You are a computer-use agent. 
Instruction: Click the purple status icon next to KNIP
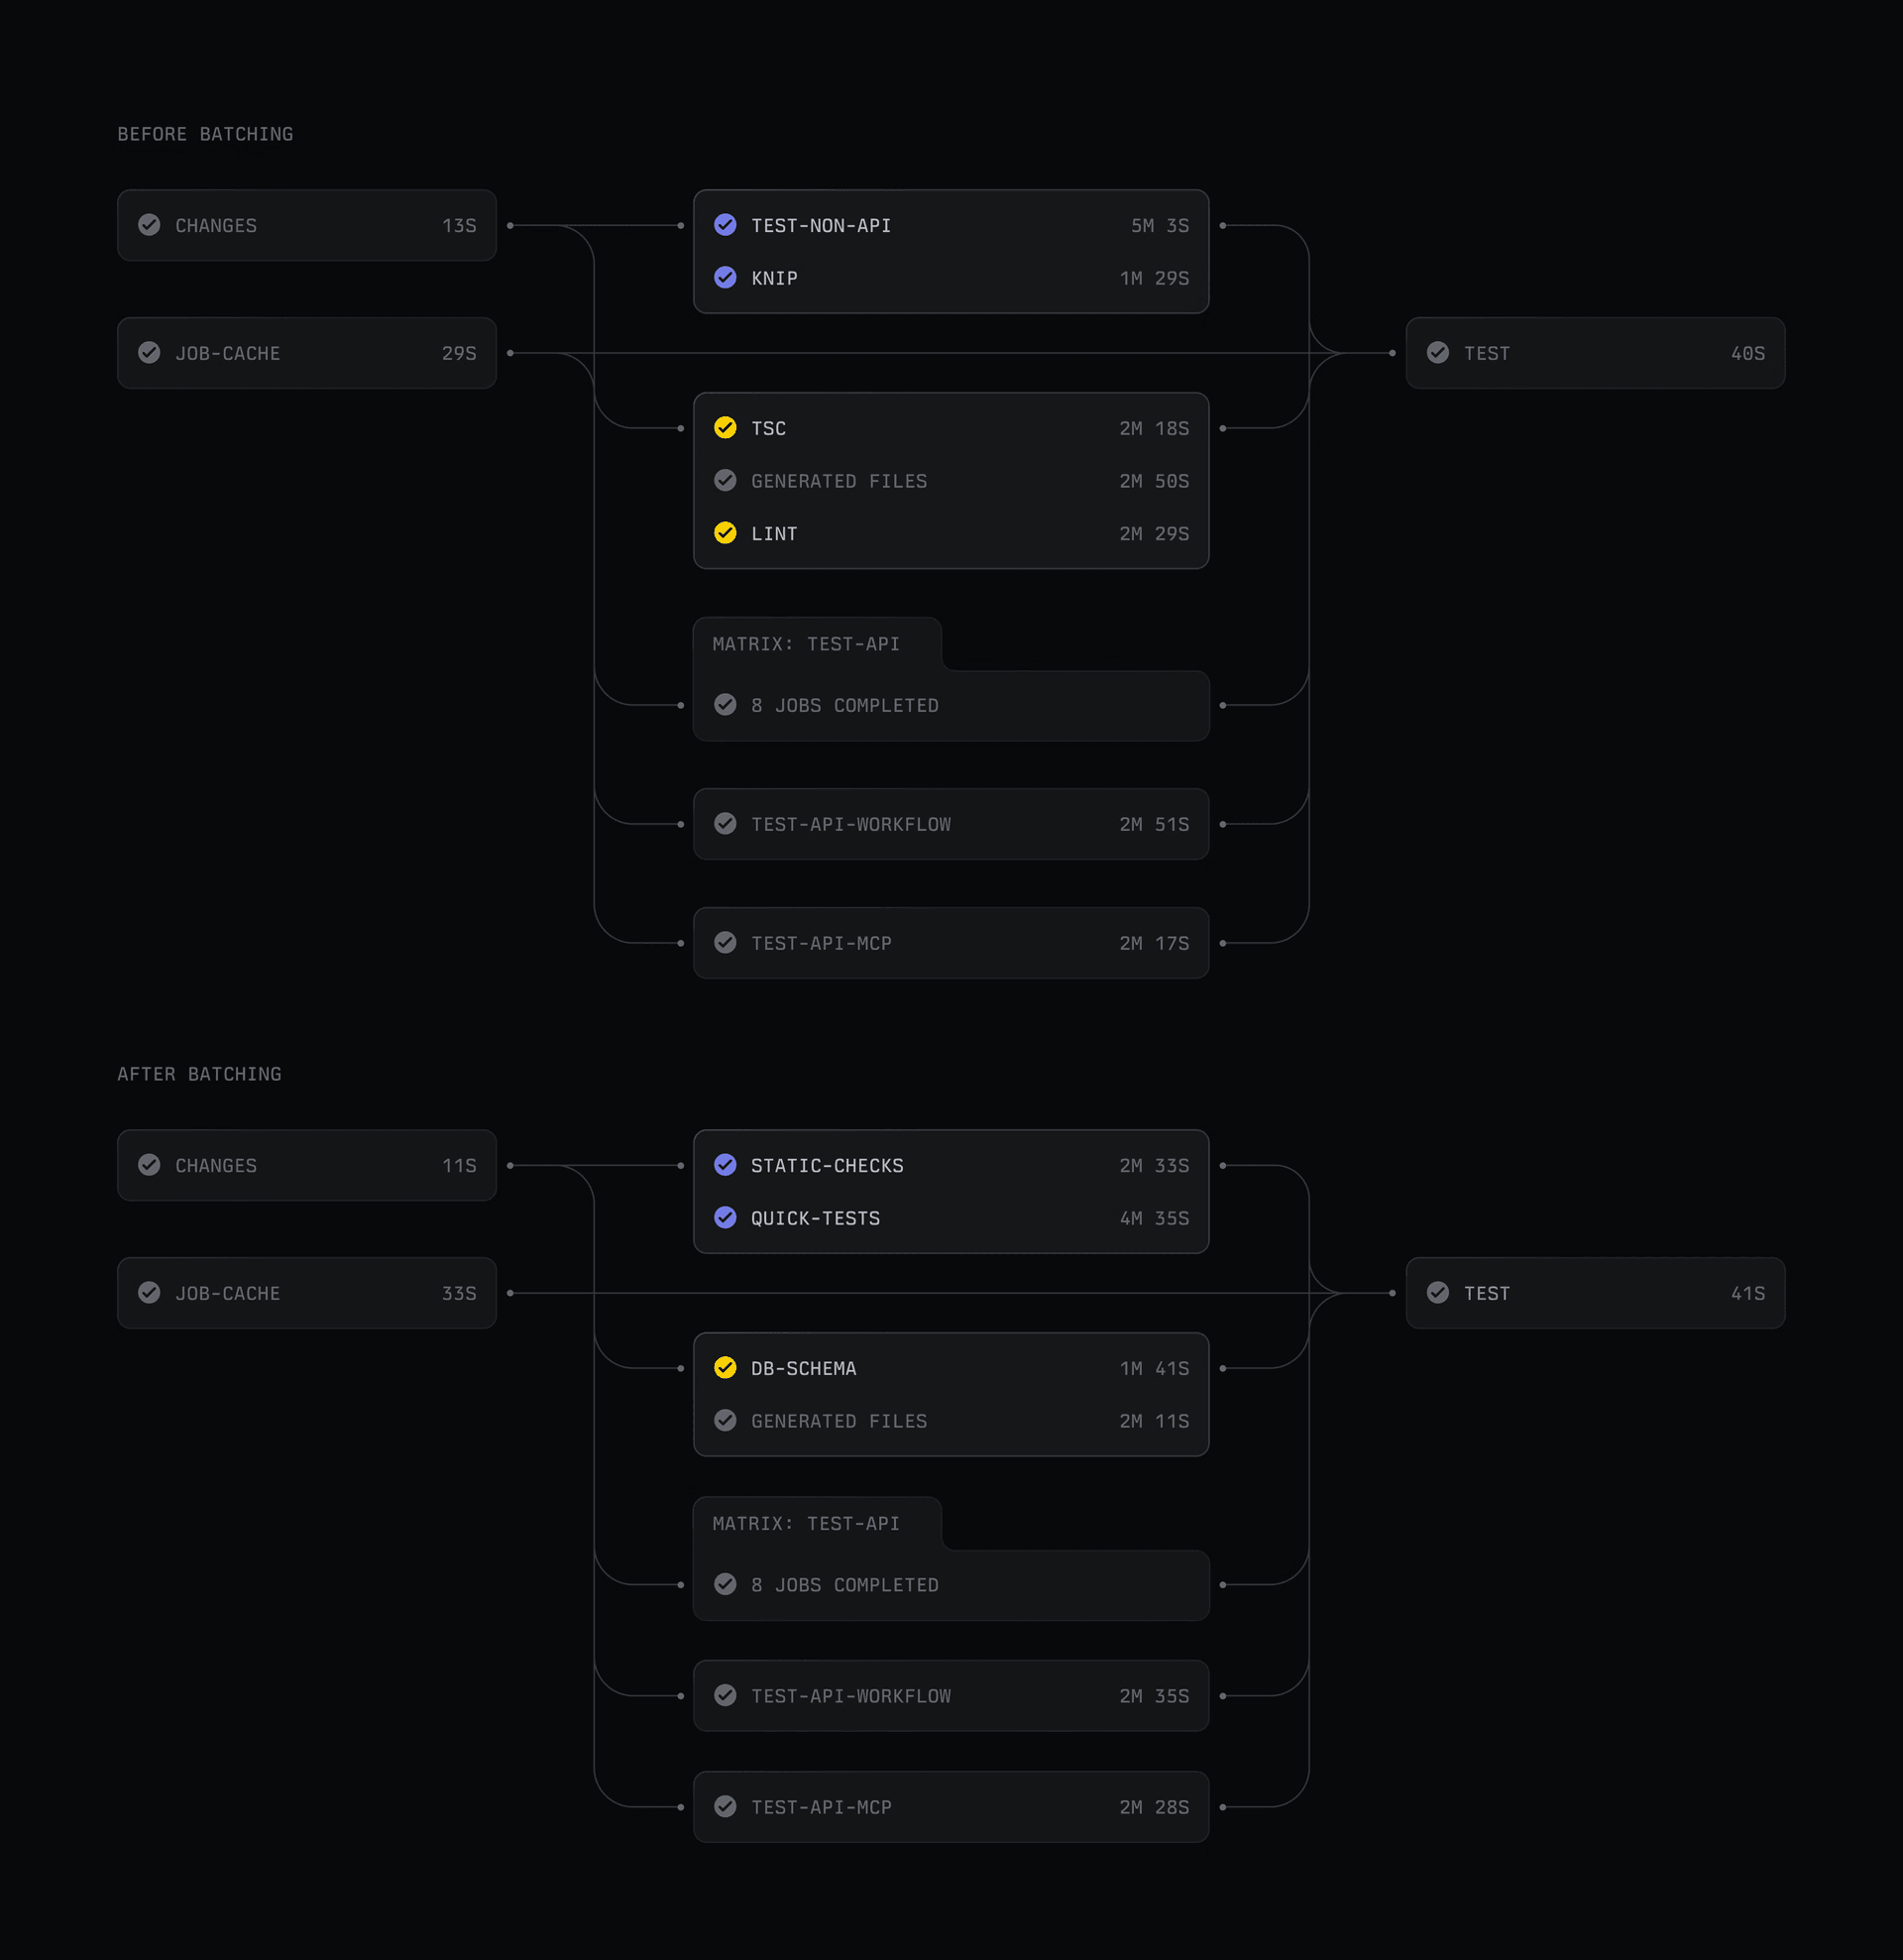pos(725,277)
